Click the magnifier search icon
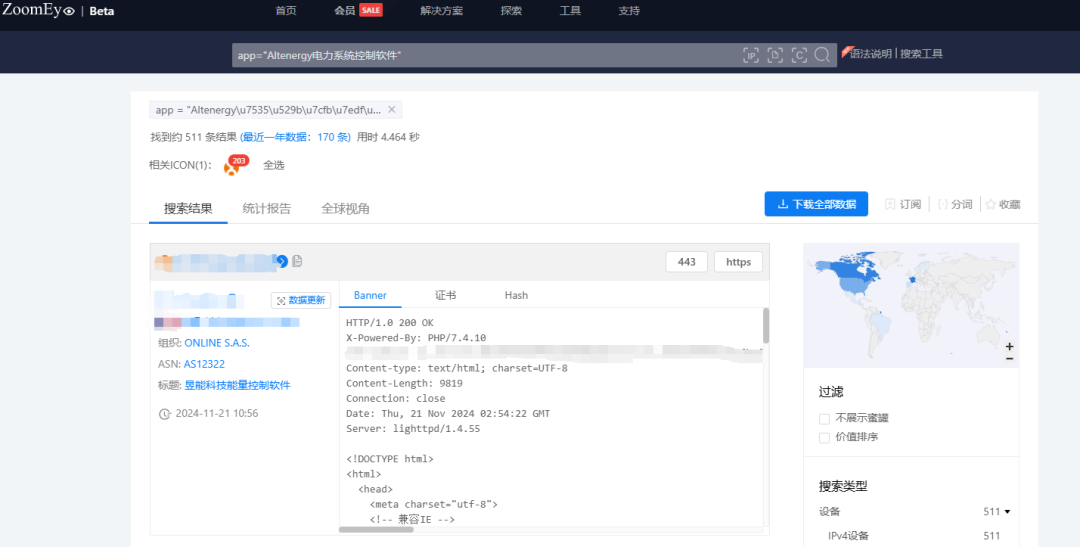The height and width of the screenshot is (547, 1080). coord(822,55)
